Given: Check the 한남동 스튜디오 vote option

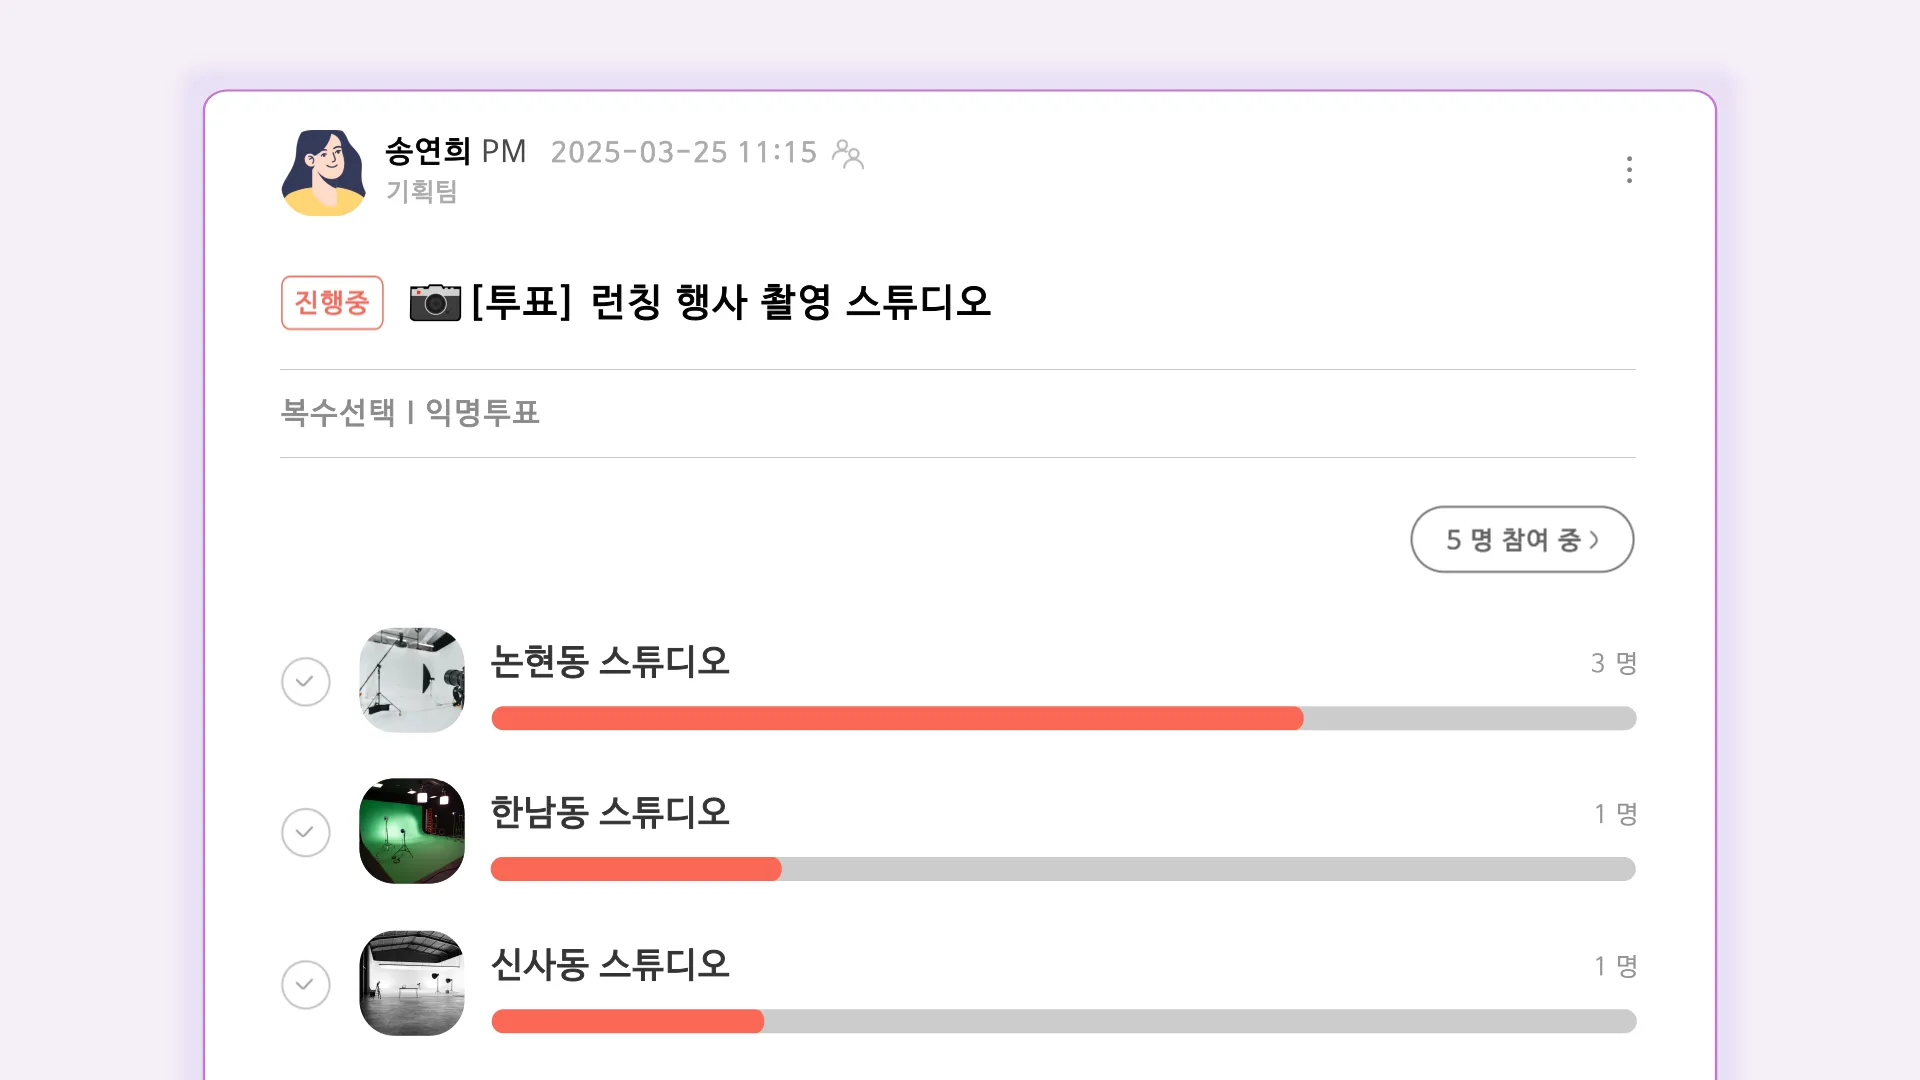Looking at the screenshot, I should 306,832.
